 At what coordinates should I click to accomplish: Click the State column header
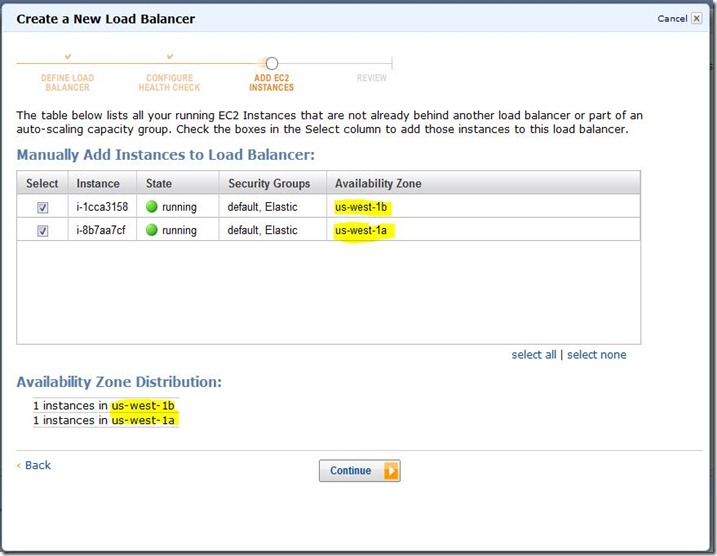pyautogui.click(x=178, y=183)
